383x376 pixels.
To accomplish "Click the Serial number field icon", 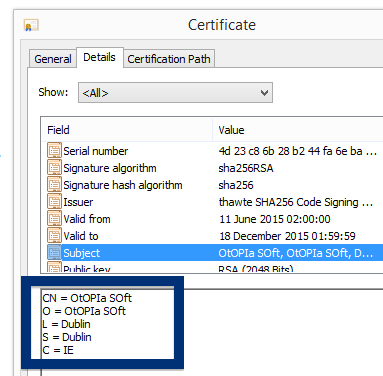I will tap(54, 151).
